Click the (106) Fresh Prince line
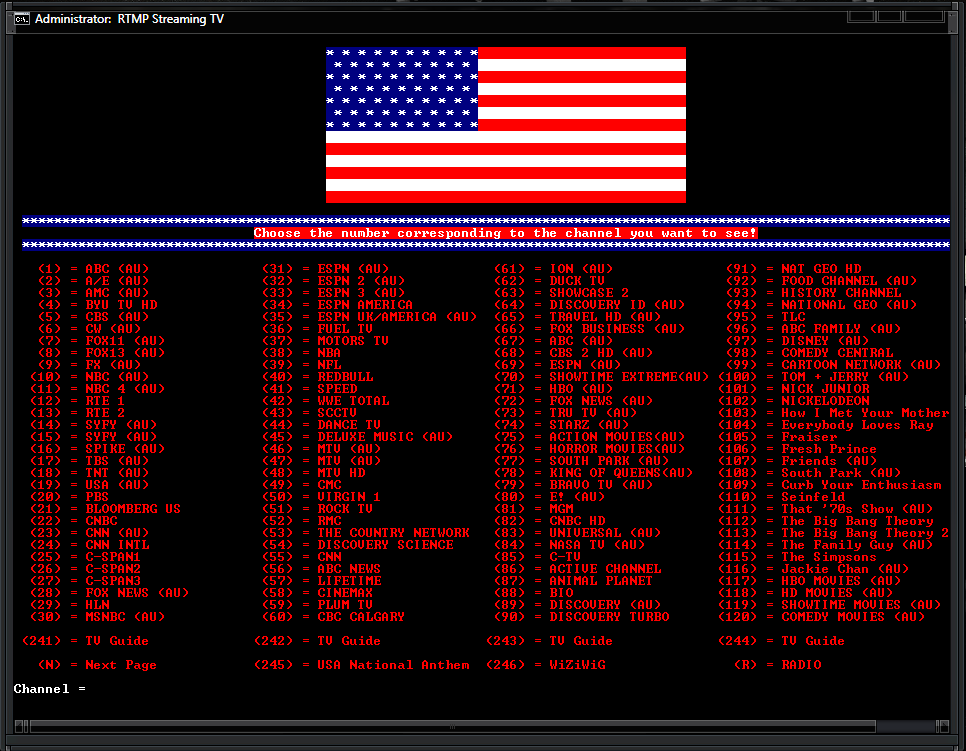This screenshot has height=751, width=966. (798, 449)
